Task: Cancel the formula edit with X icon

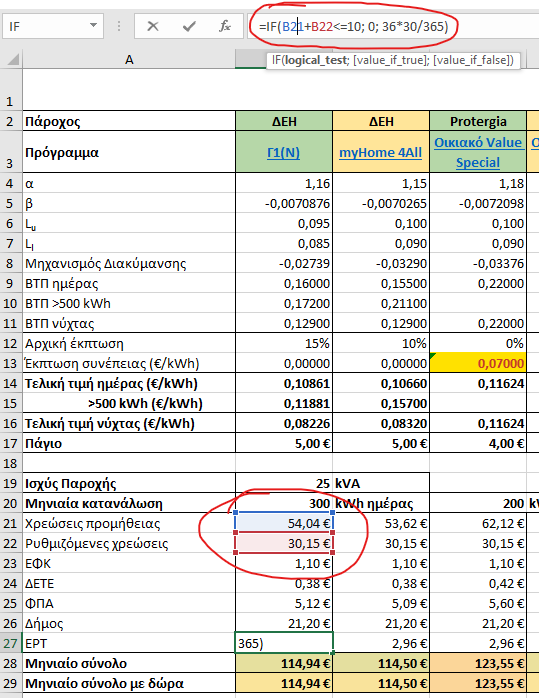Action: (x=153, y=27)
